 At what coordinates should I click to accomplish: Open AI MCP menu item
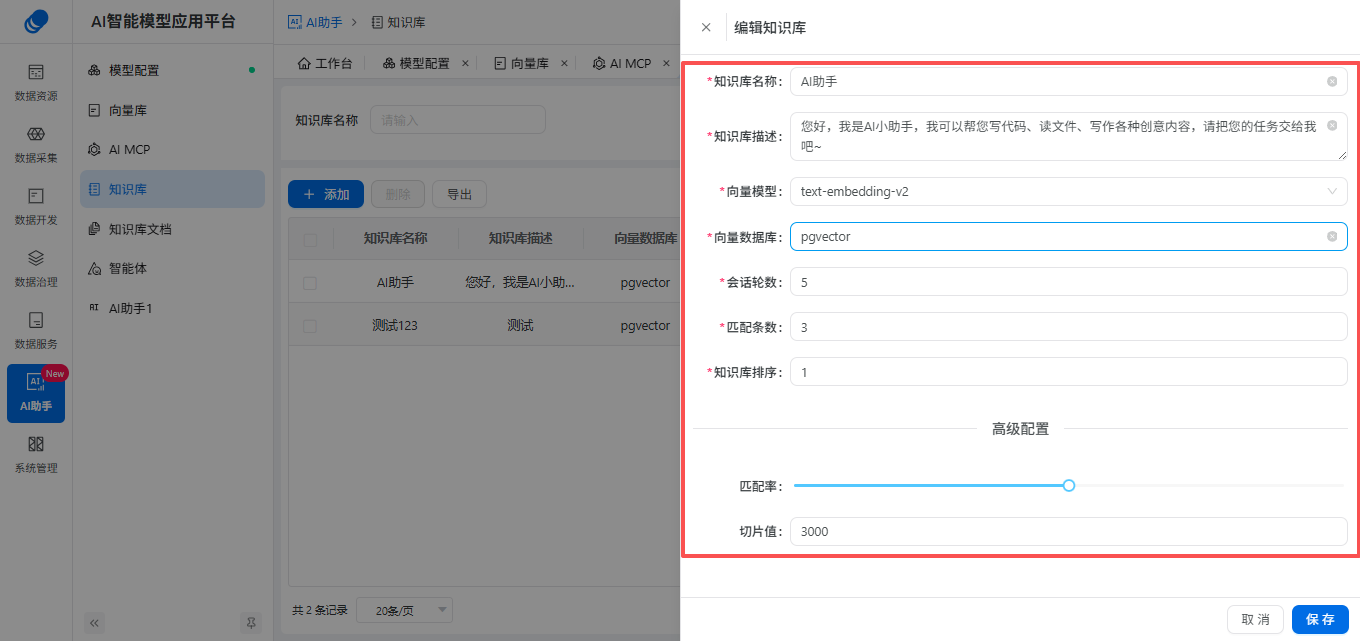click(172, 149)
